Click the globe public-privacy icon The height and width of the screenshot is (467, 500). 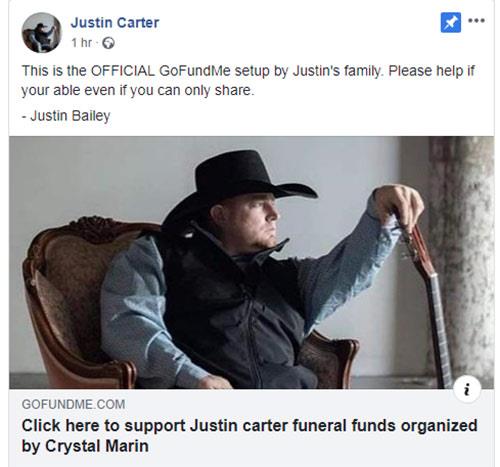click(108, 43)
